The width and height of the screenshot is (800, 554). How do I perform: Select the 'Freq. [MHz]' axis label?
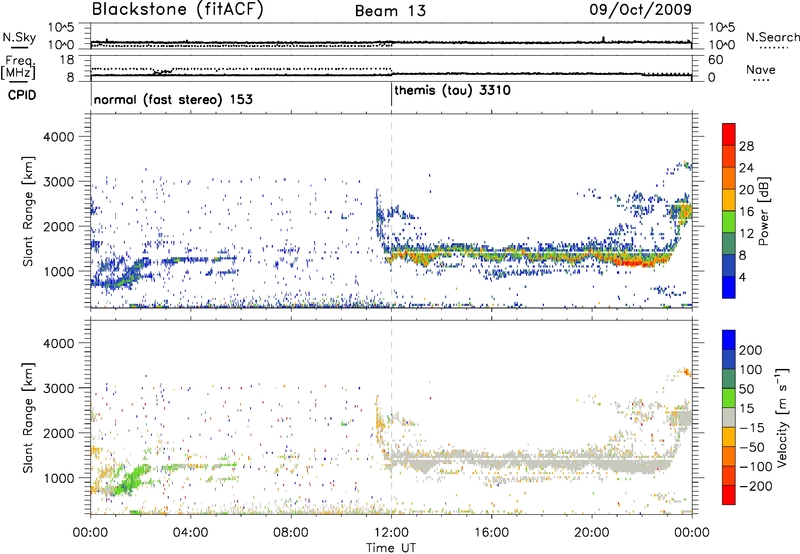tap(18, 67)
